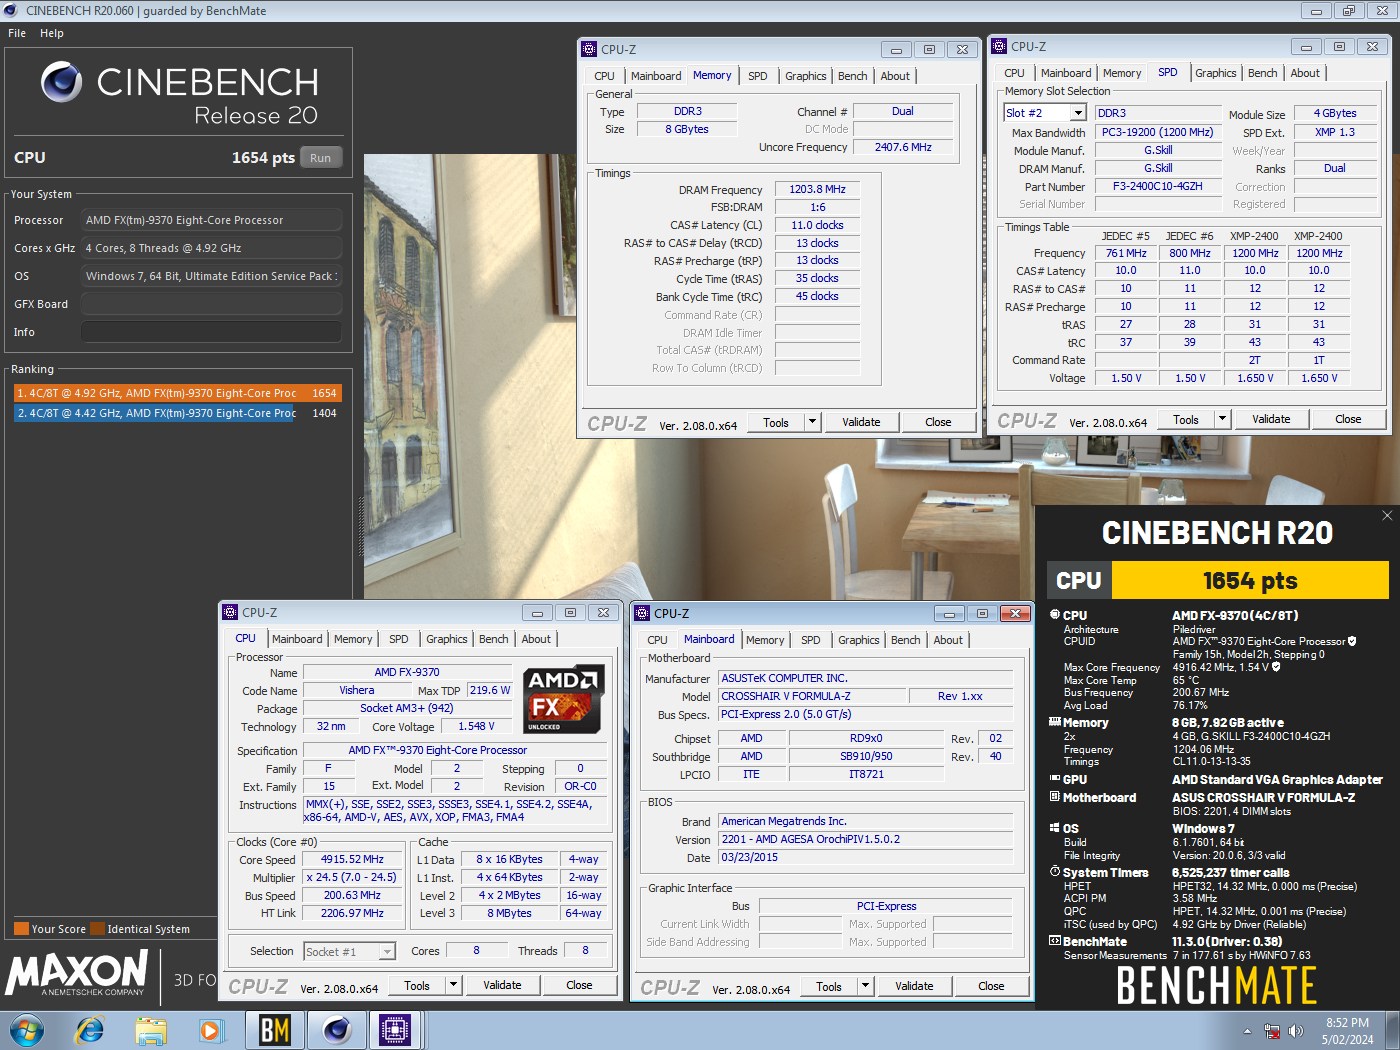Open the Windows Start orb
Viewport: 1400px width, 1050px height.
click(x=27, y=1030)
